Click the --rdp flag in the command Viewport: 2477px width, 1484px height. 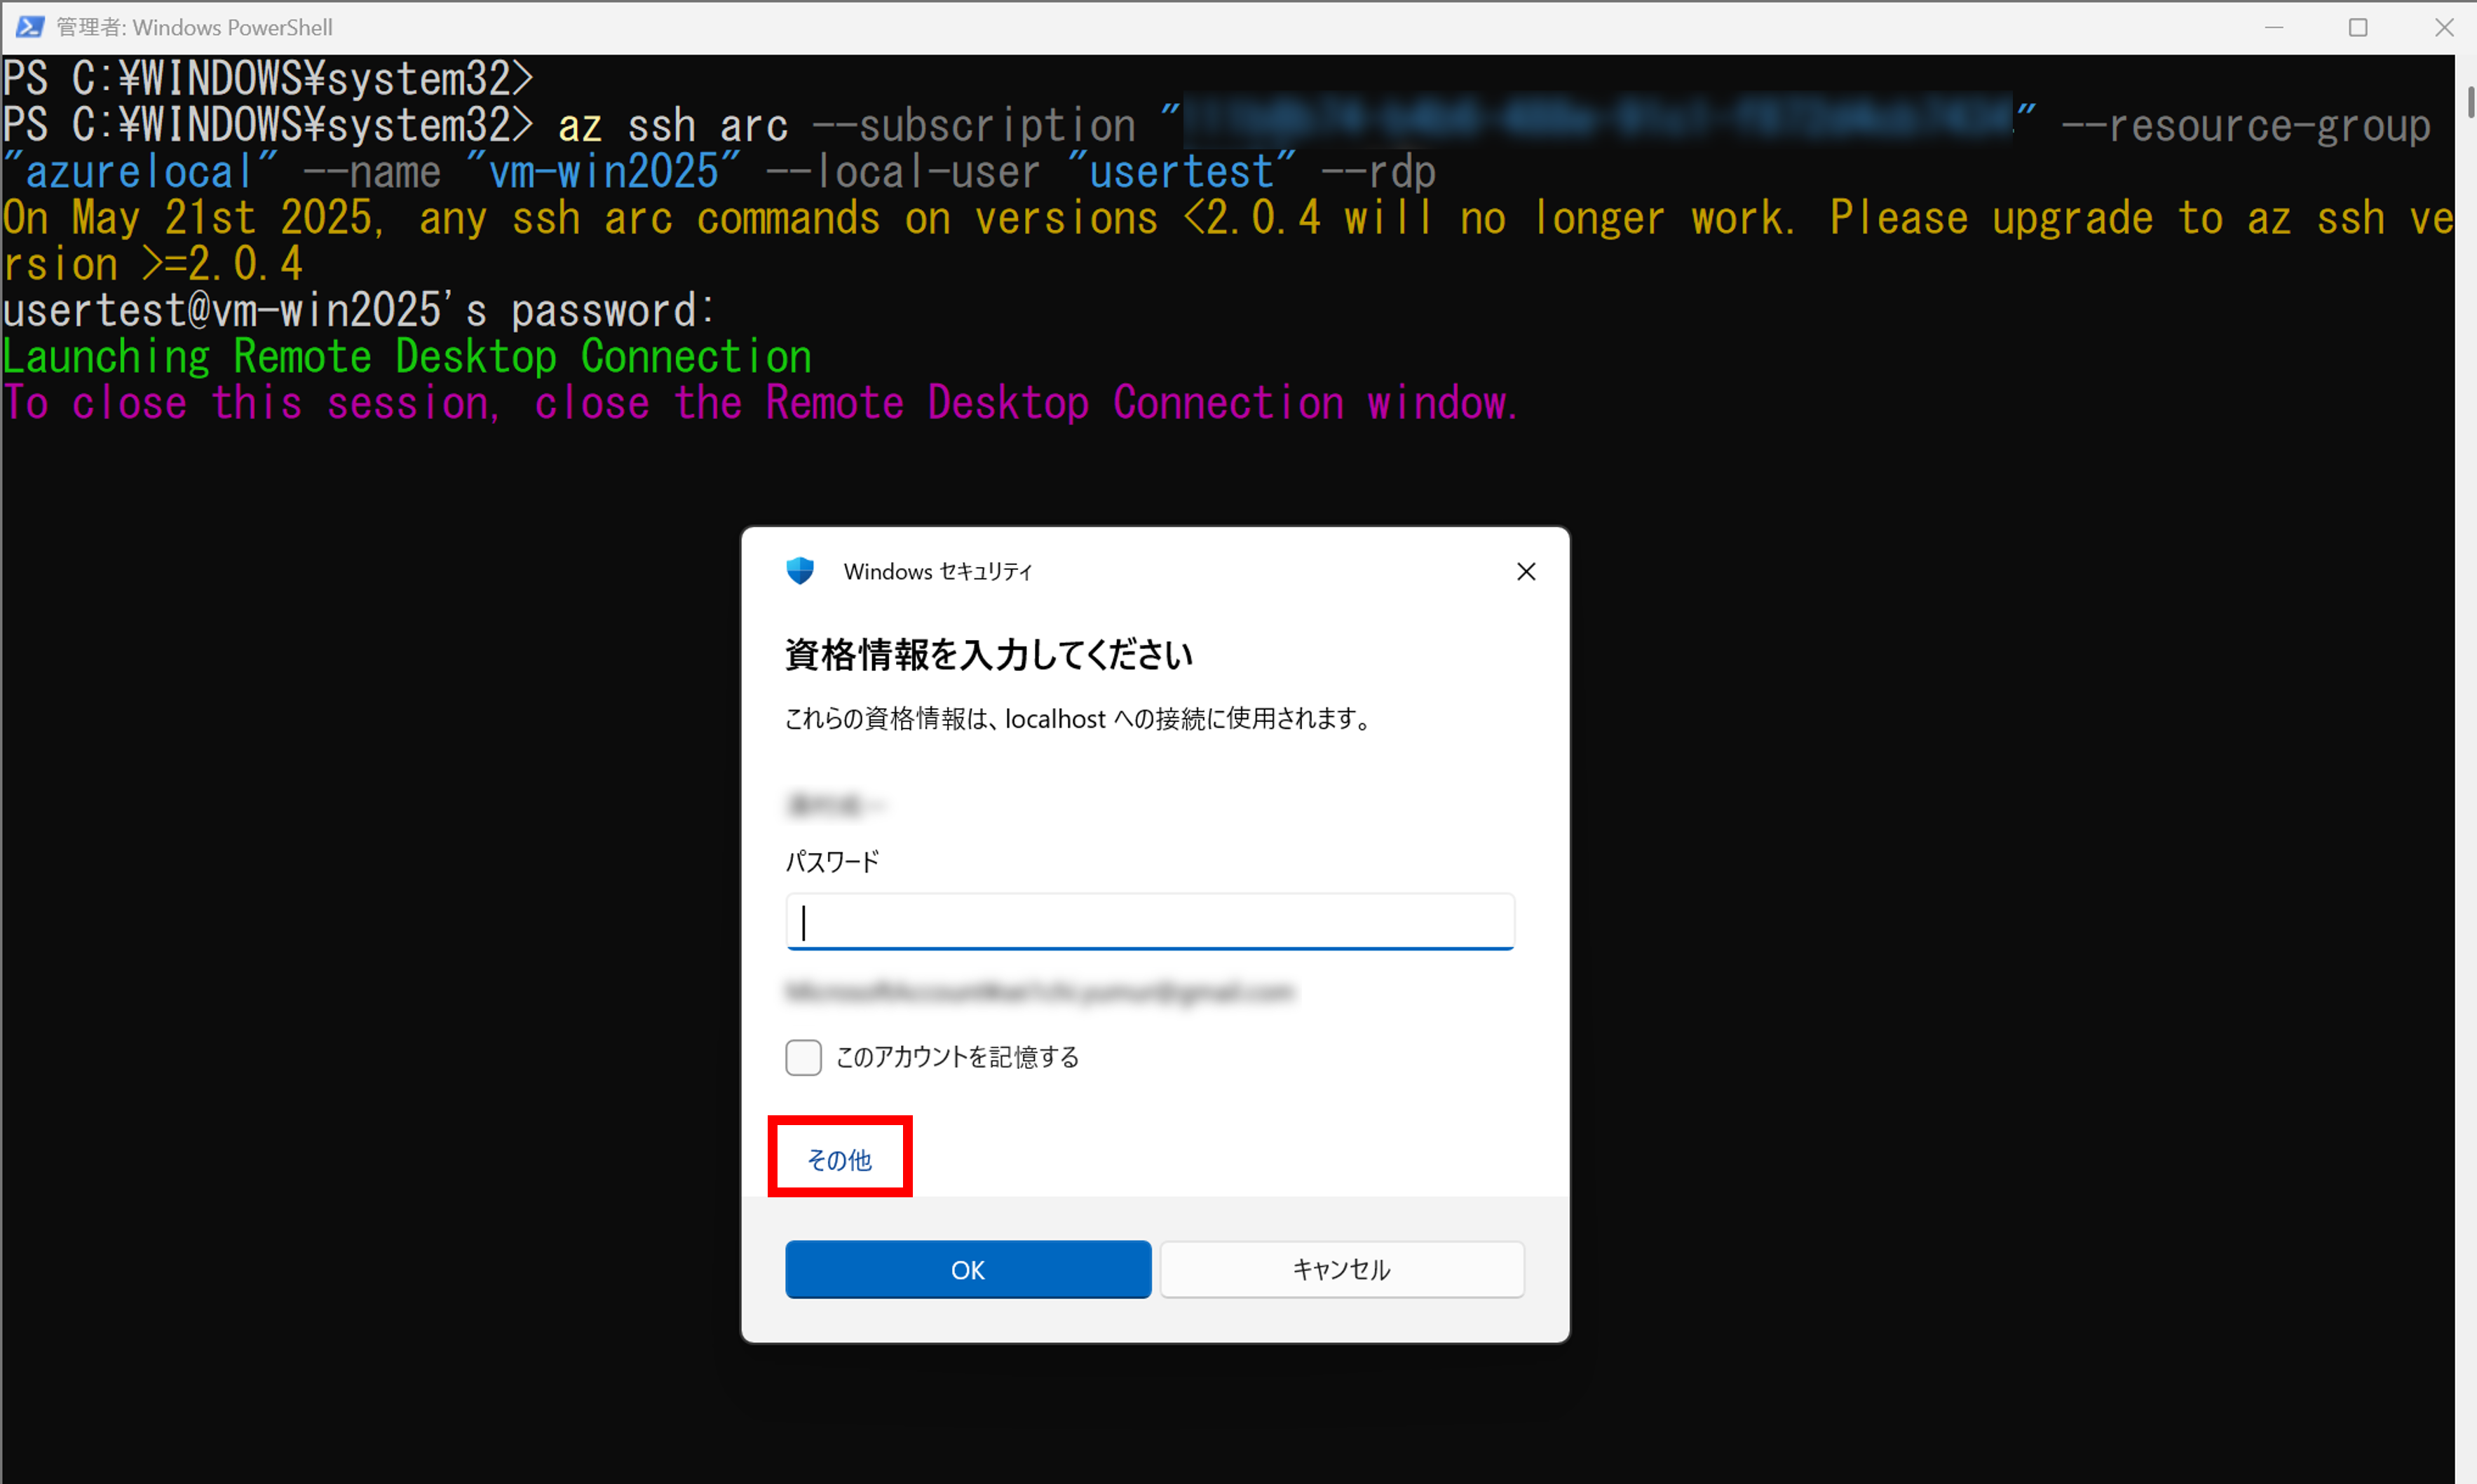click(x=1379, y=172)
